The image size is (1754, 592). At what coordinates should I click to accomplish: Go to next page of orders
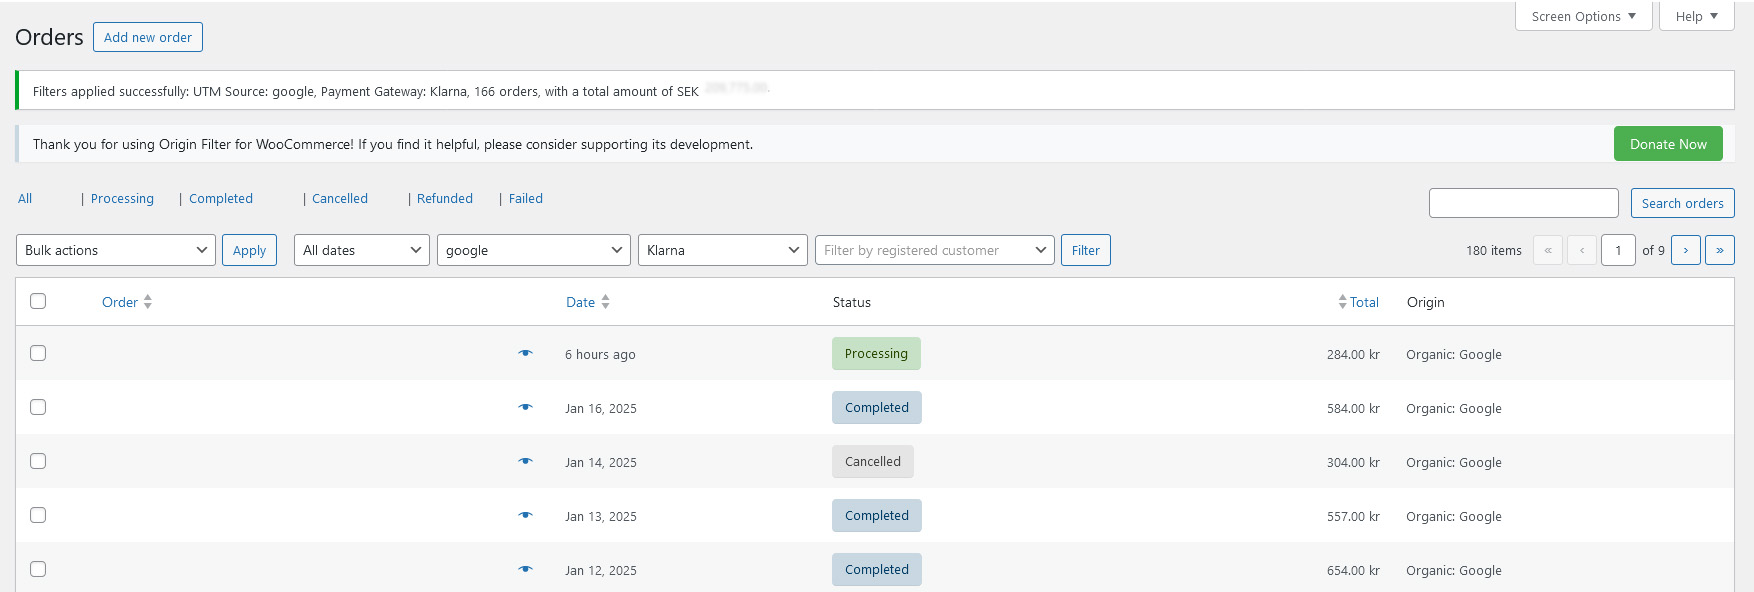[1685, 250]
